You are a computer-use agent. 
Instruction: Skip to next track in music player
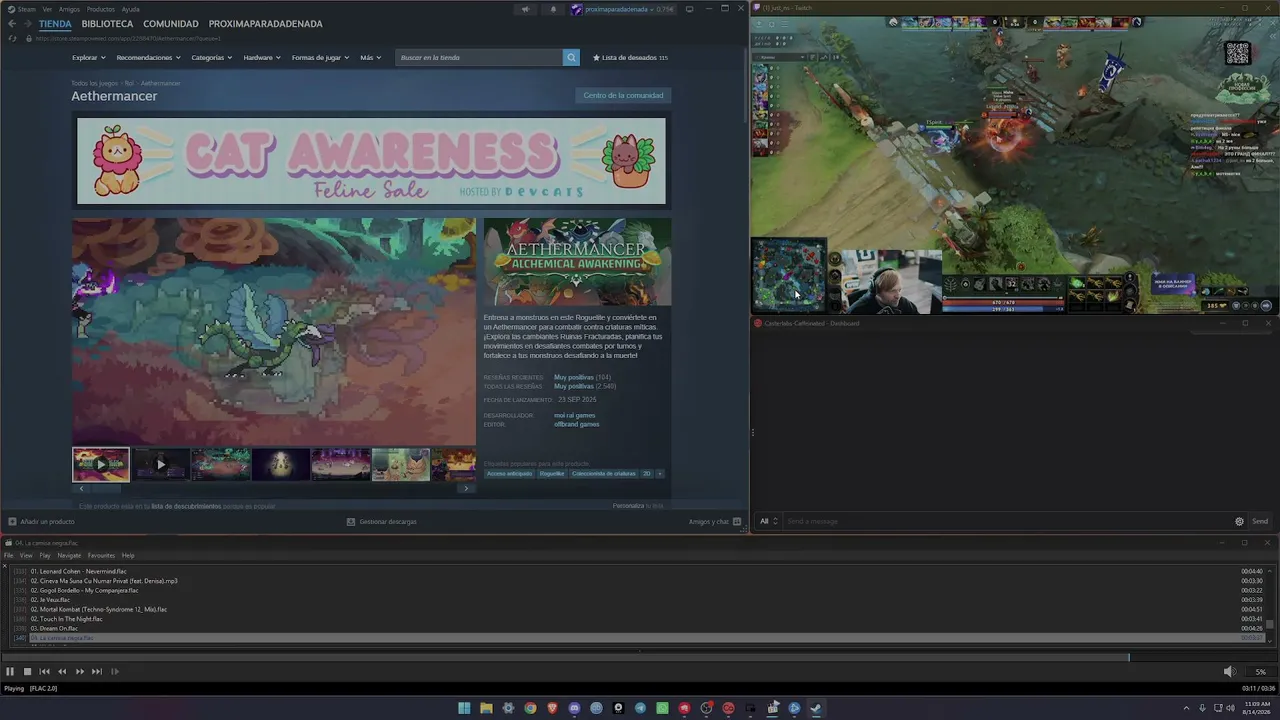point(97,672)
